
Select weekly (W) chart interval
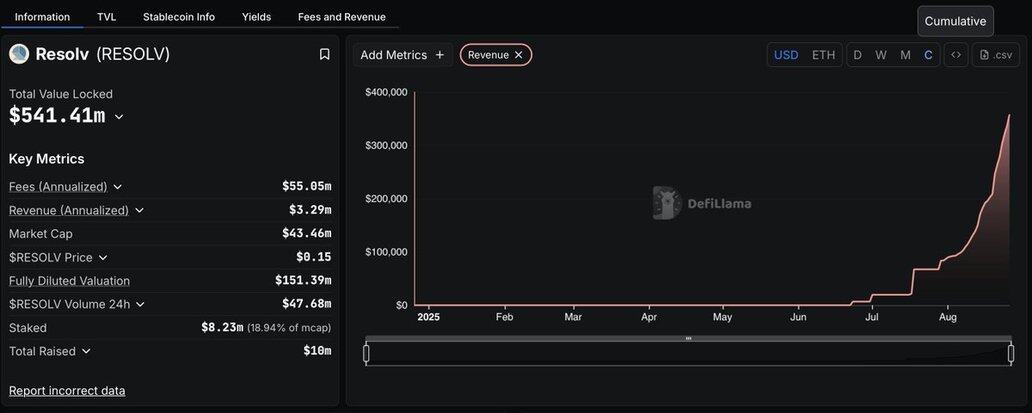pyautogui.click(x=881, y=55)
